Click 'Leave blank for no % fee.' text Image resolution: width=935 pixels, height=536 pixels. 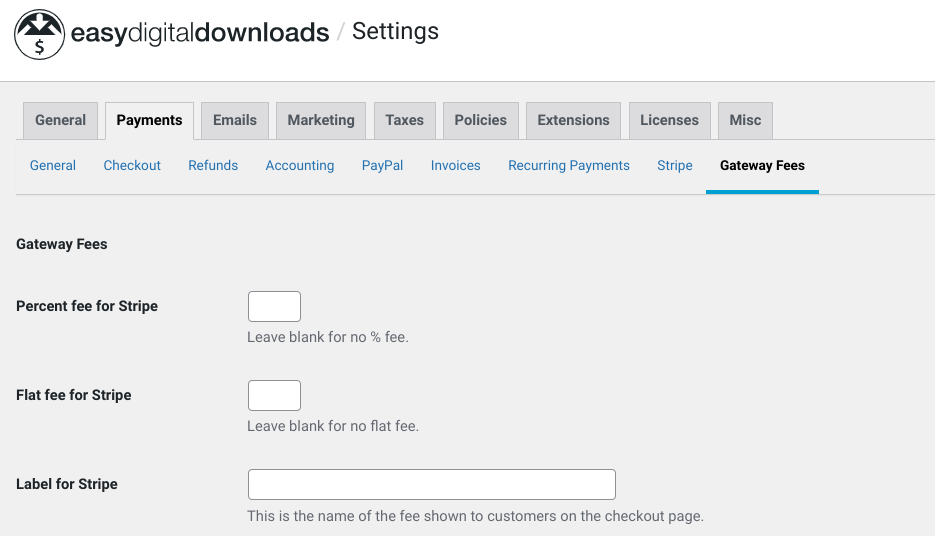(x=328, y=337)
